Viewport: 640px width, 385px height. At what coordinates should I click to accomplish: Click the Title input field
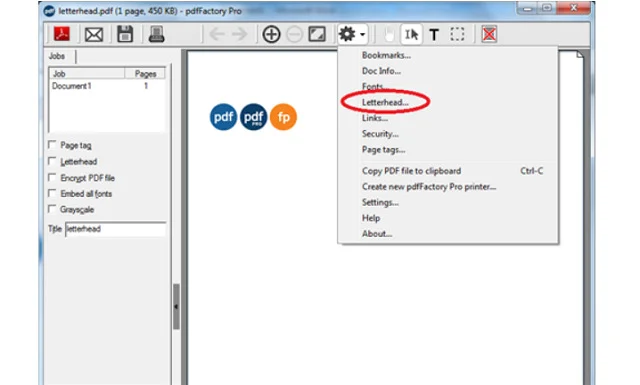tap(116, 229)
